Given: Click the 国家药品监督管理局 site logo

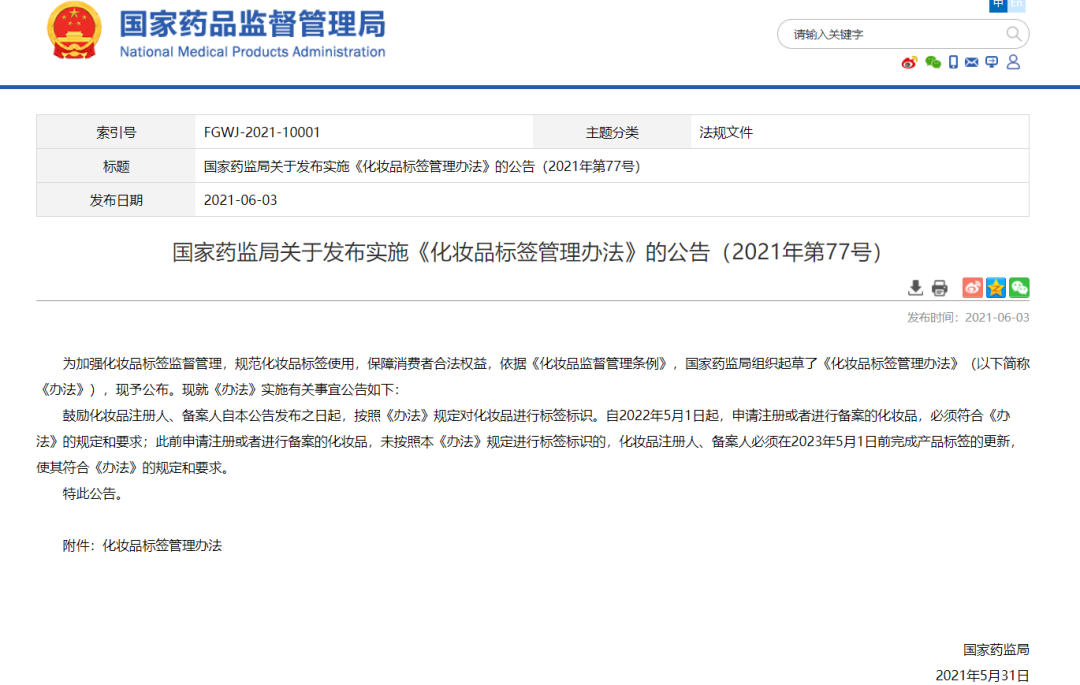Looking at the screenshot, I should click(252, 33).
